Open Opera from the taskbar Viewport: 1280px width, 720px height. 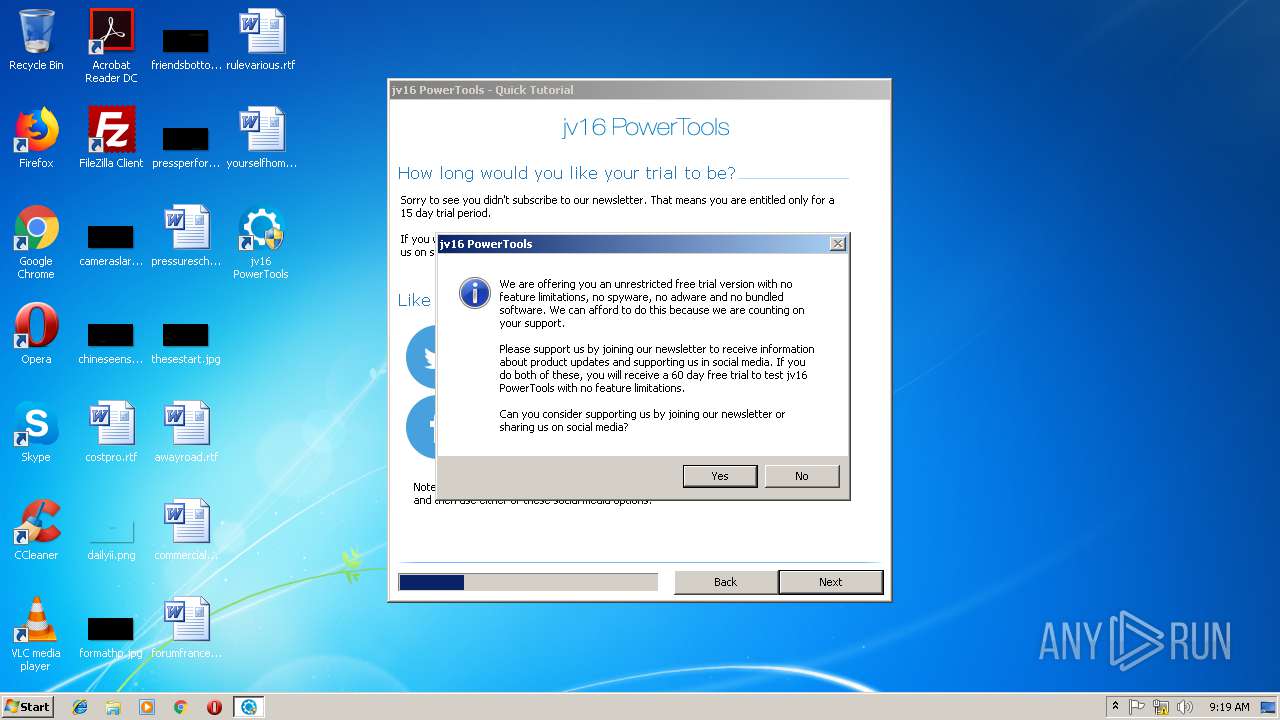(214, 707)
